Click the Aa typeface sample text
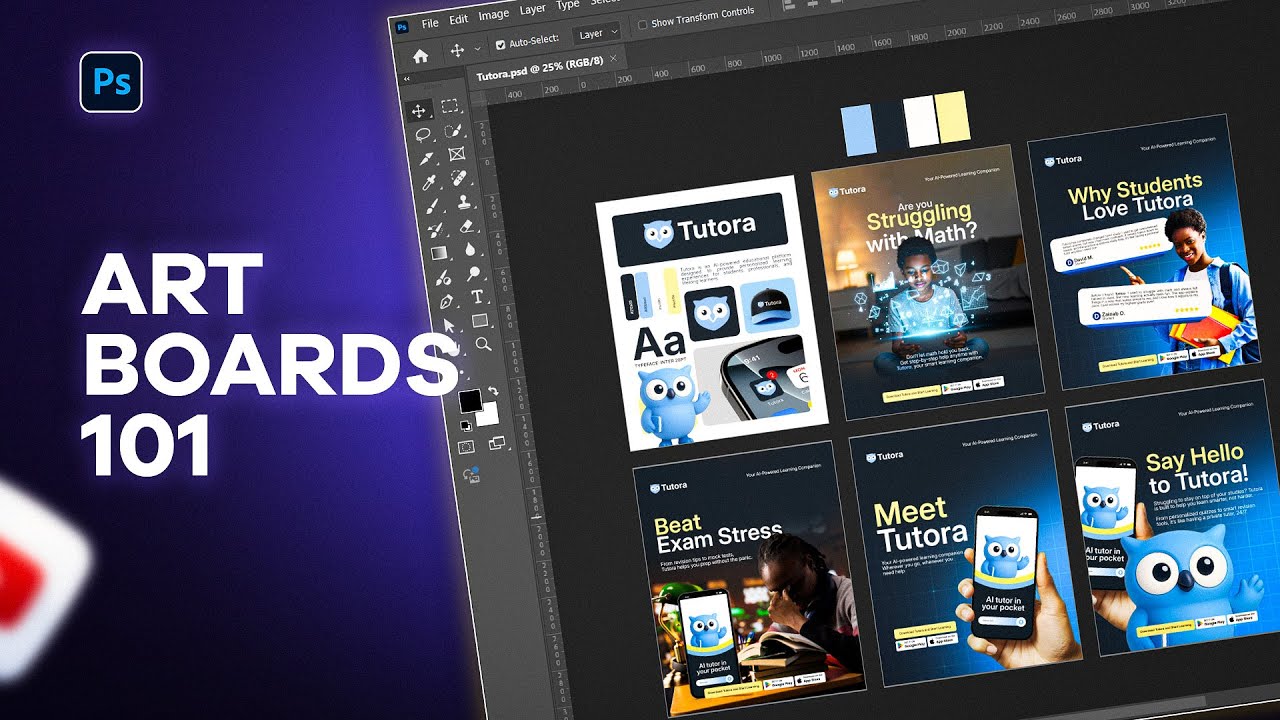The image size is (1280, 720). [661, 342]
